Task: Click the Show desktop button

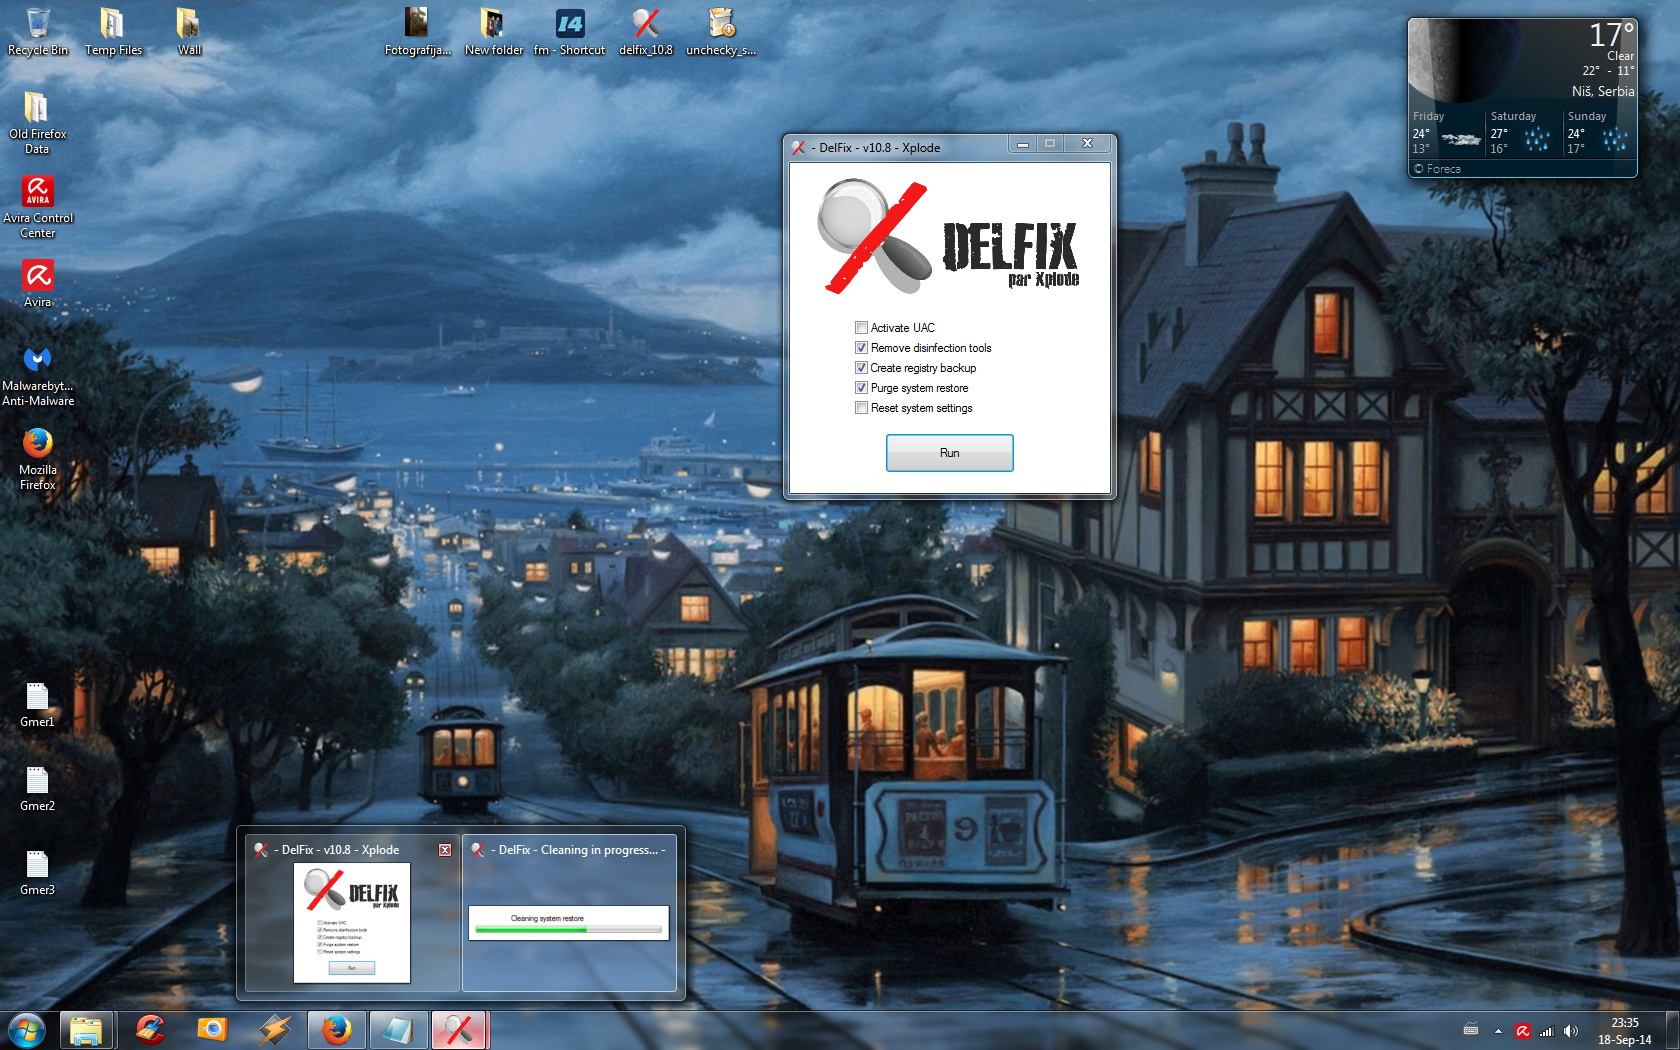Action: 1672,1031
